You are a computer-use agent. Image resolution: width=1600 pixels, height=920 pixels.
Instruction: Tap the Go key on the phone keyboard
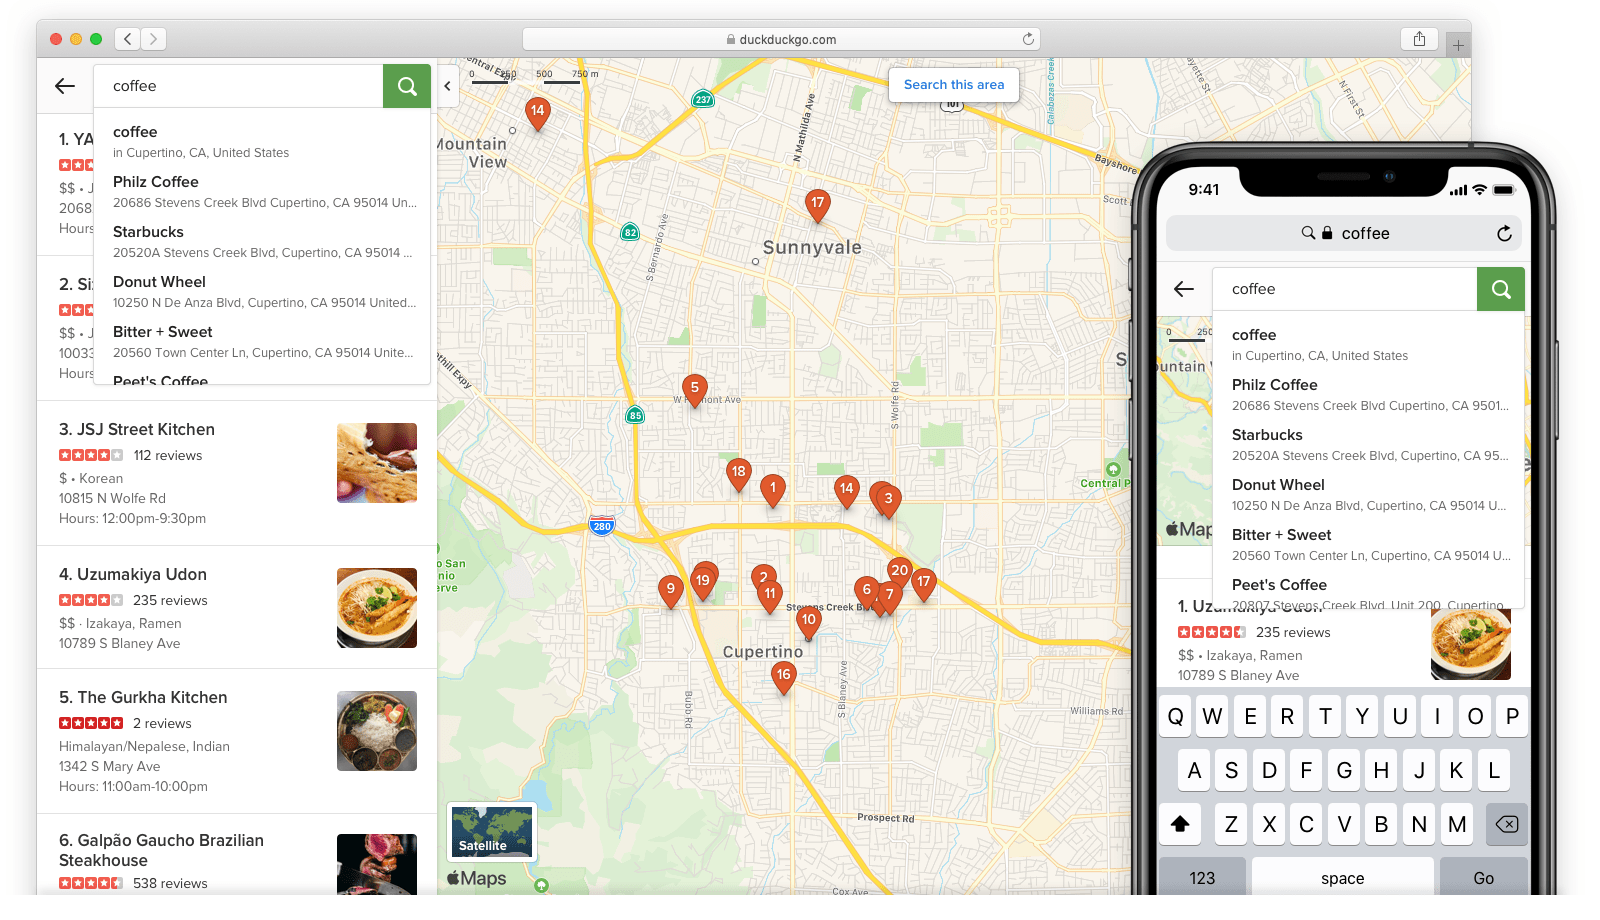[x=1483, y=877]
